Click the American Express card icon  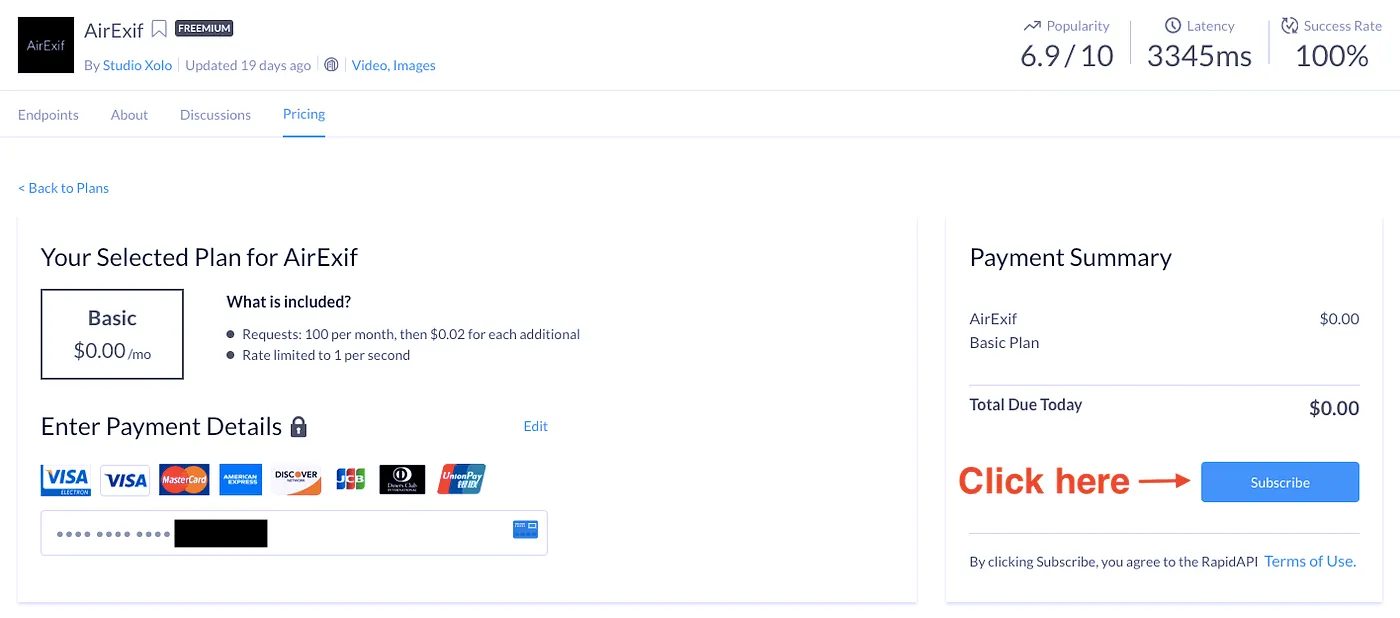[241, 480]
